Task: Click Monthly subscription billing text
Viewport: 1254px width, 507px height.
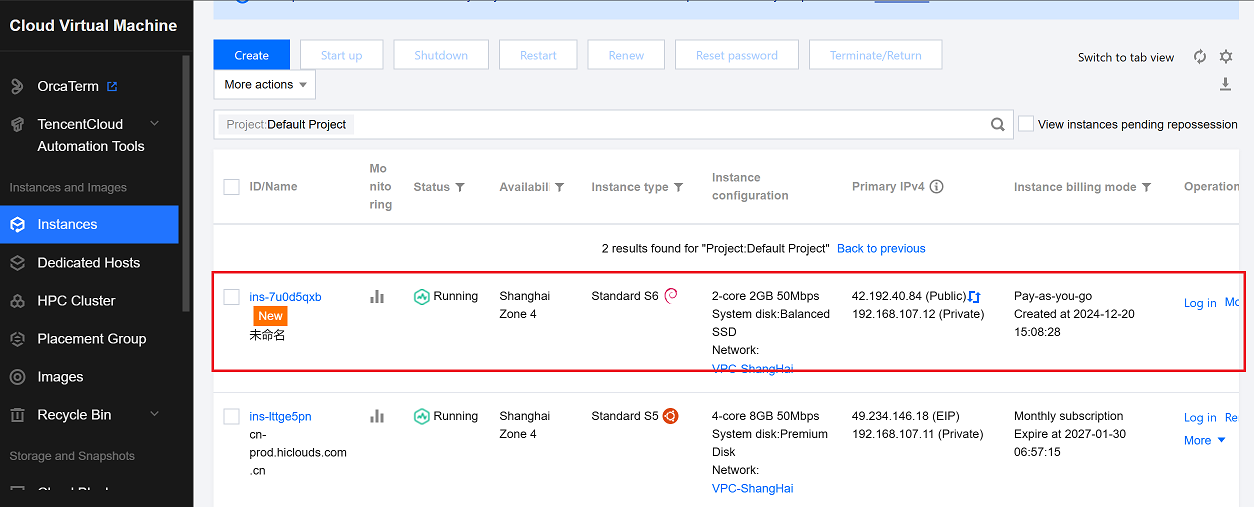Action: tap(1069, 416)
